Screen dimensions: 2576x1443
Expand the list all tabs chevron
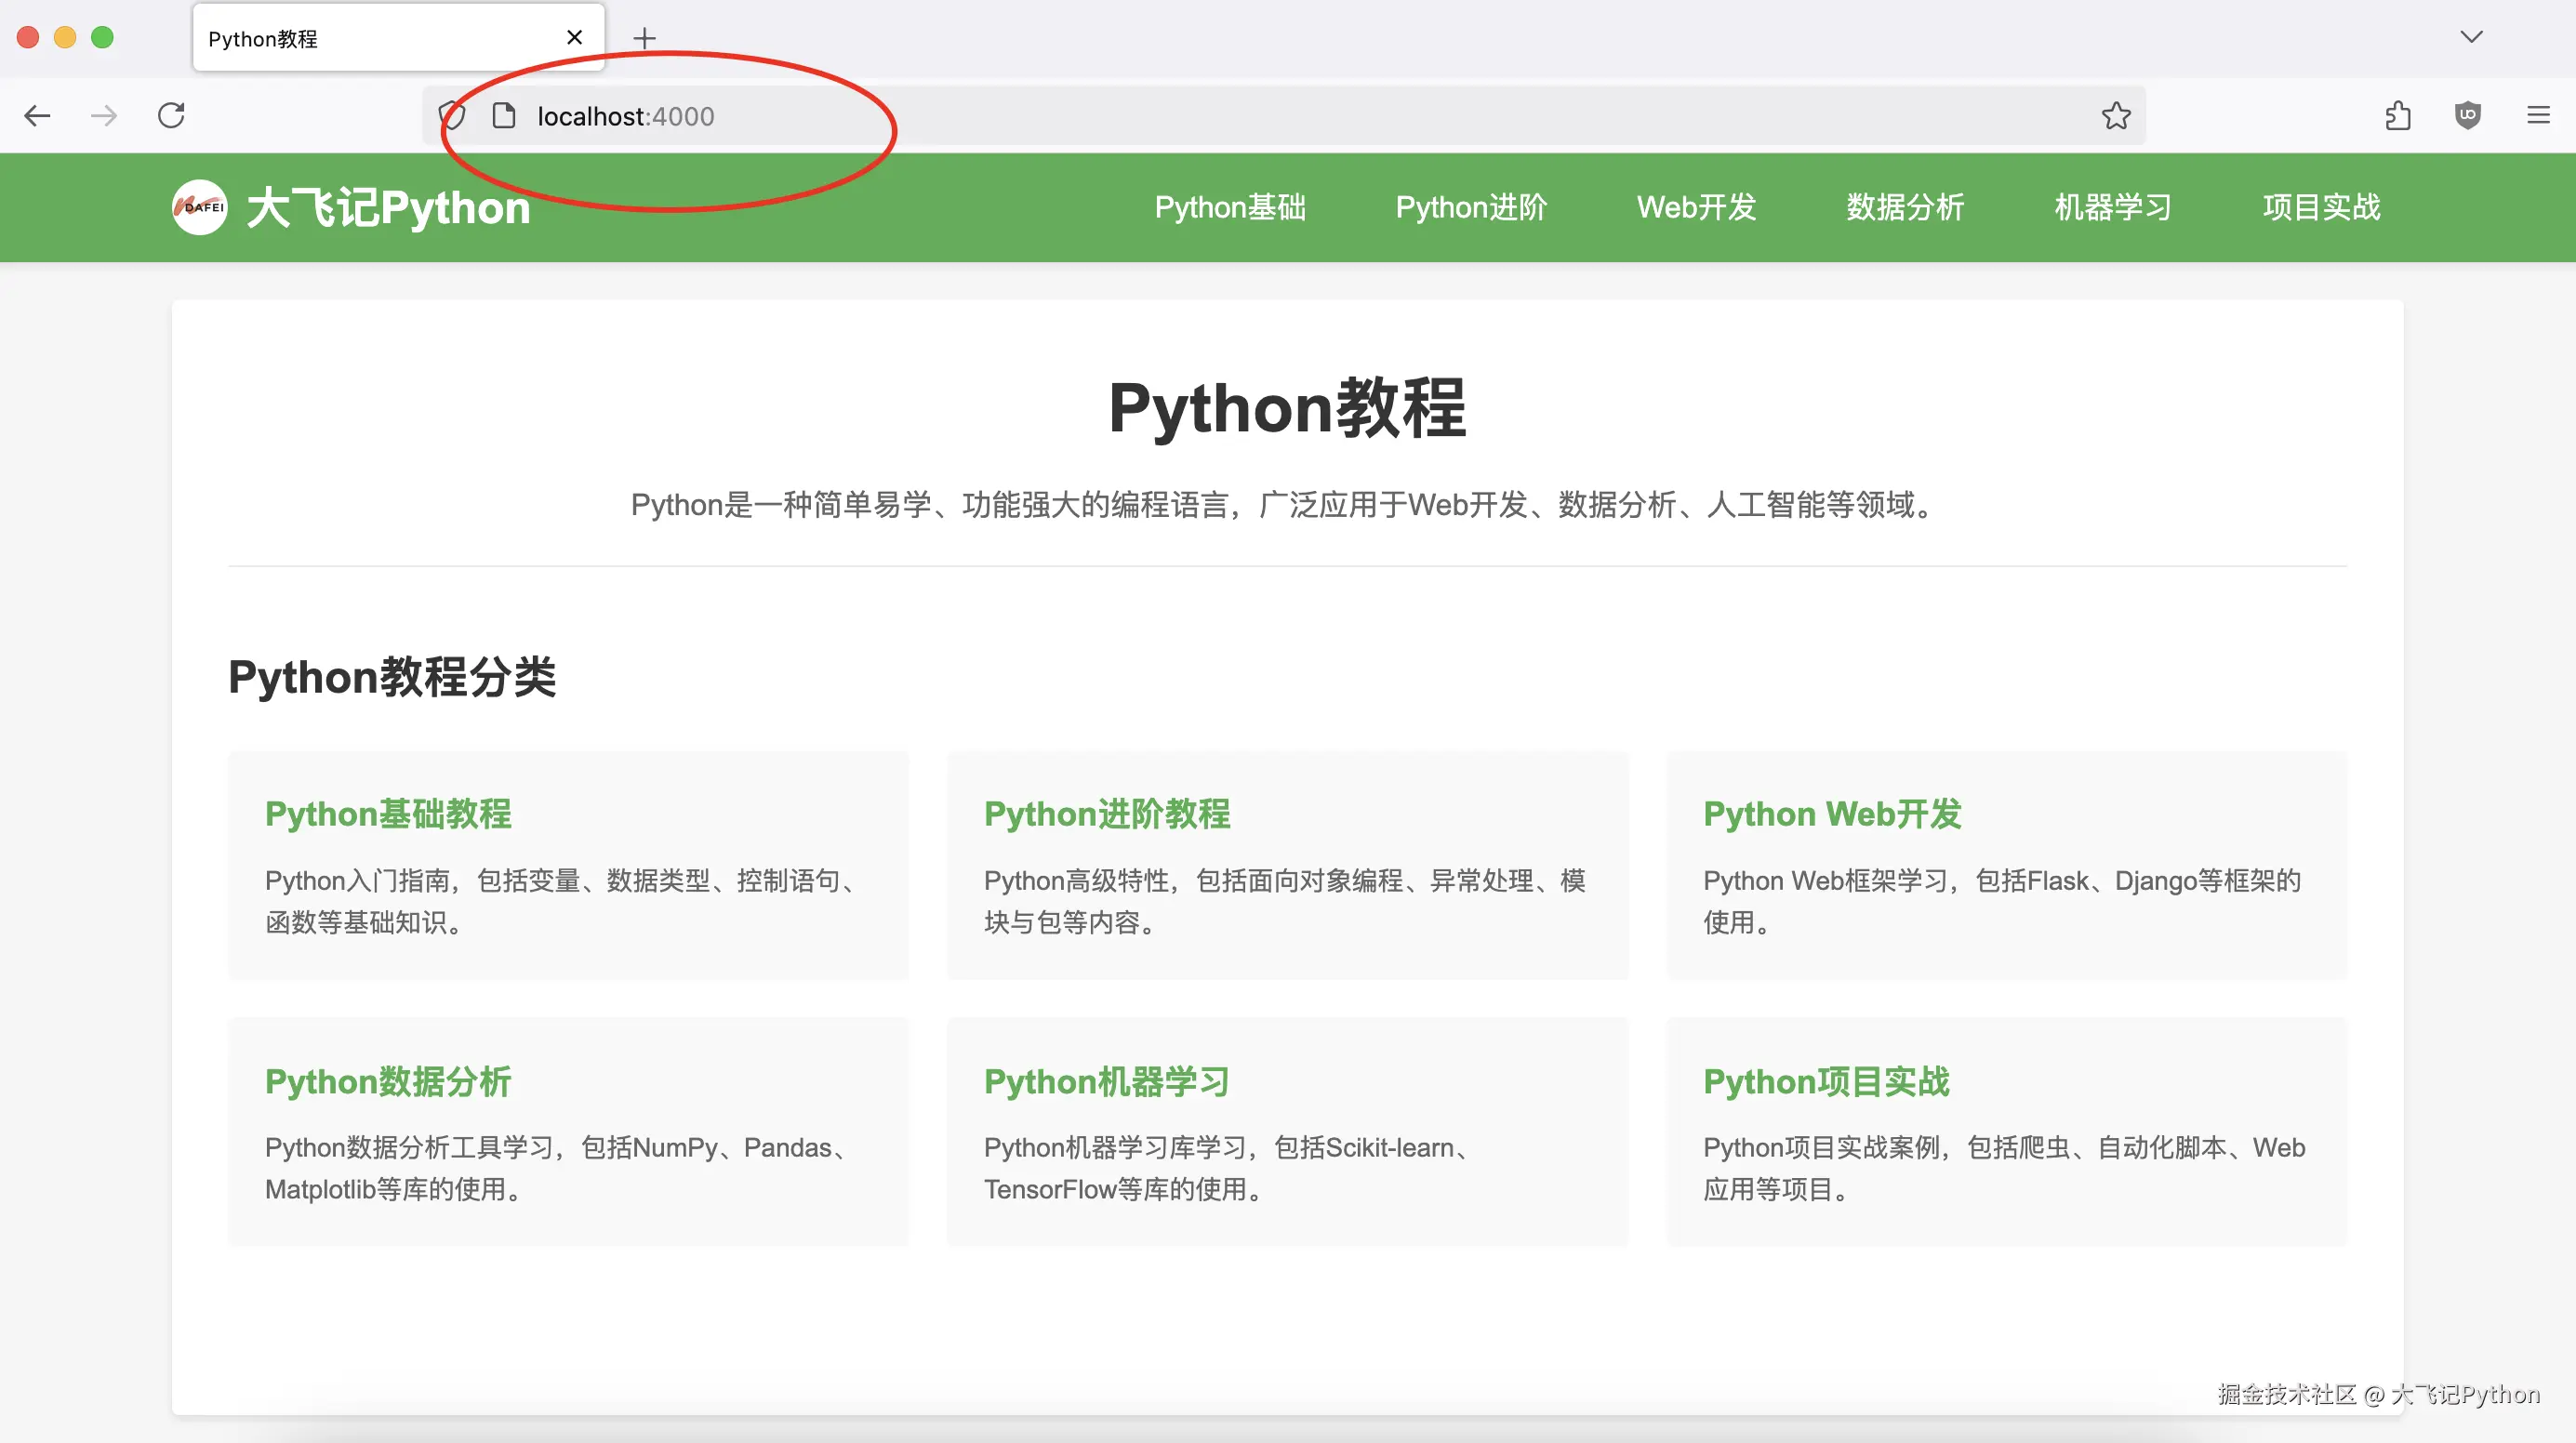click(2471, 37)
